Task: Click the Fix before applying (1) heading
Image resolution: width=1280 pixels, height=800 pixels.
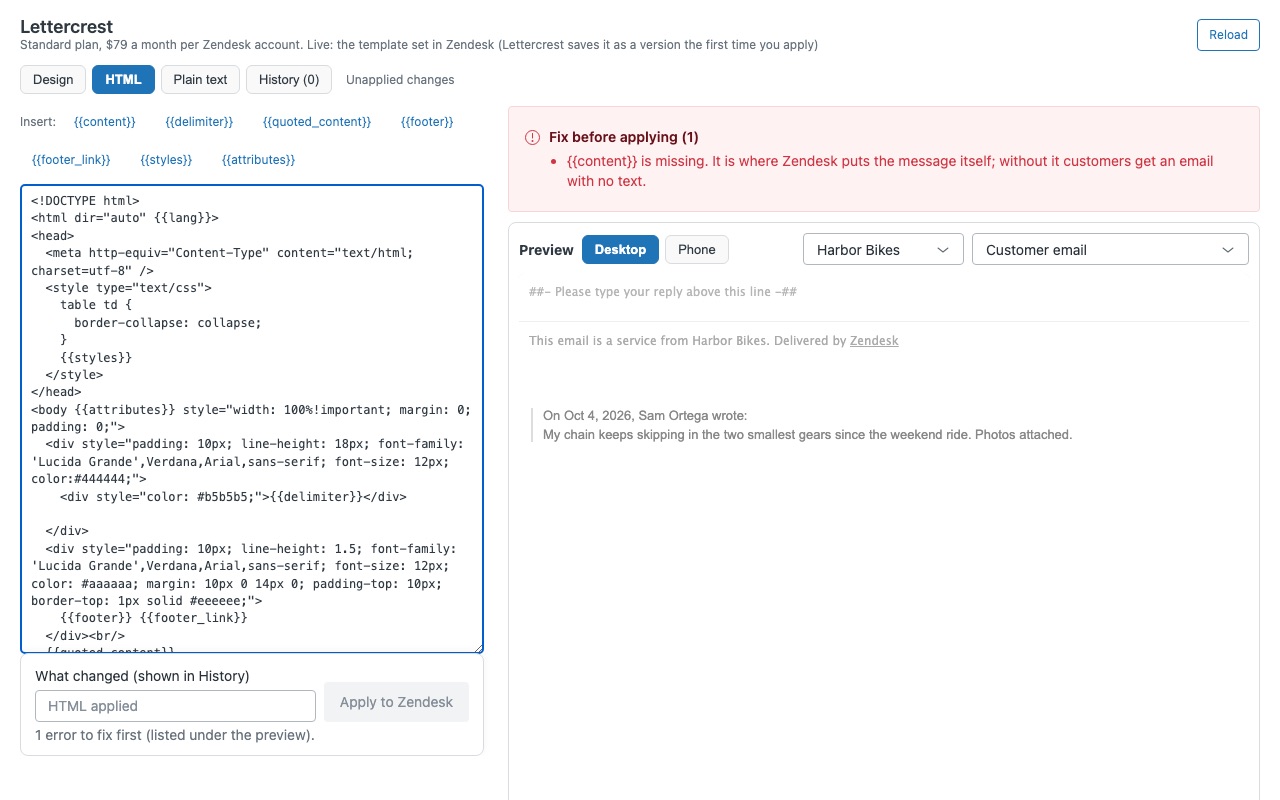Action: (624, 137)
